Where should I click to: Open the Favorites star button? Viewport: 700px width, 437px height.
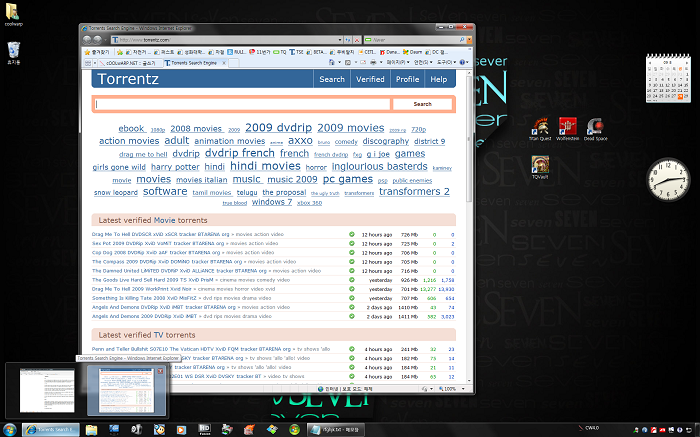point(96,52)
